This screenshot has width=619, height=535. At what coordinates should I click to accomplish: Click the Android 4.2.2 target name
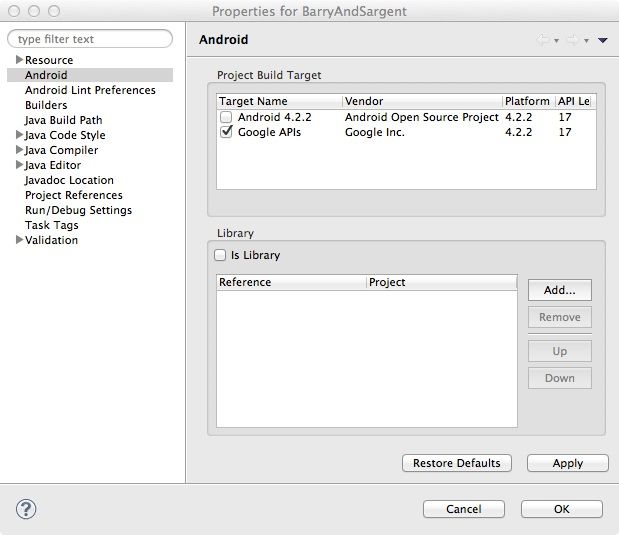pyautogui.click(x=275, y=117)
